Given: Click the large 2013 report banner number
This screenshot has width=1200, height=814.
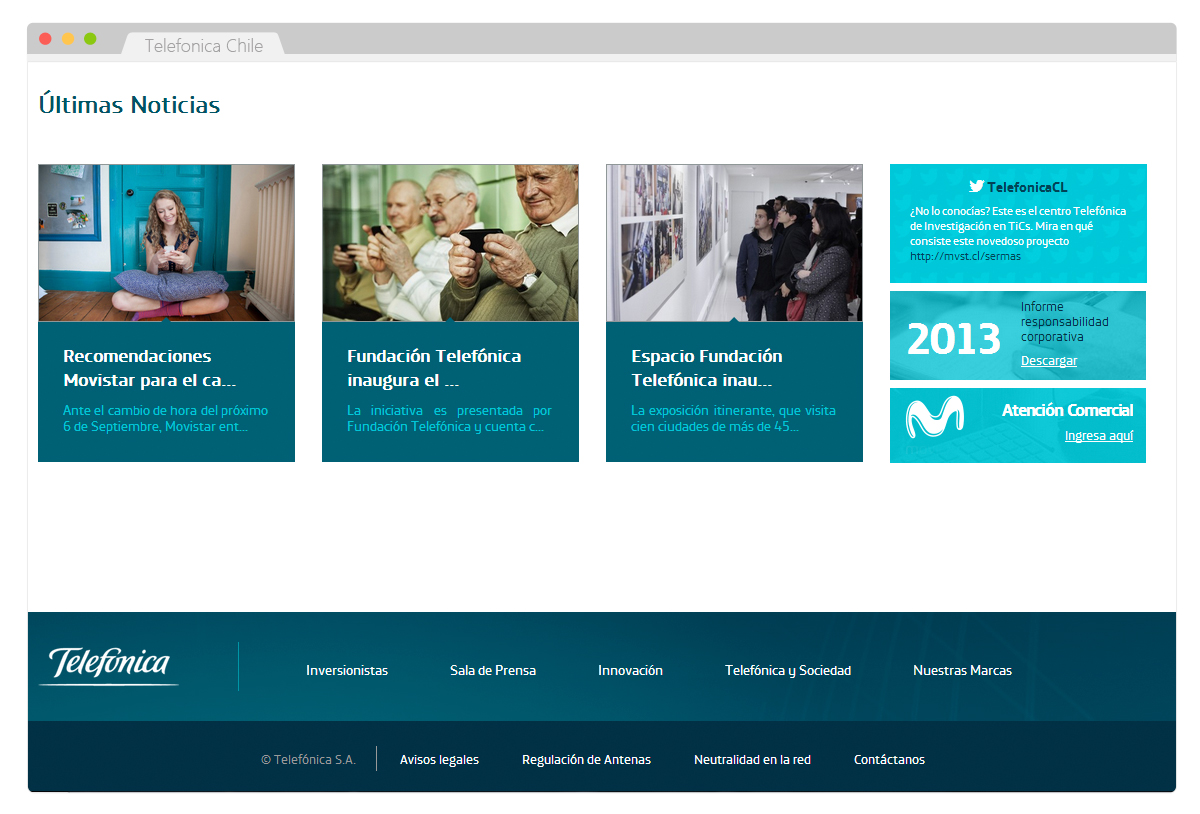Looking at the screenshot, I should click(954, 340).
